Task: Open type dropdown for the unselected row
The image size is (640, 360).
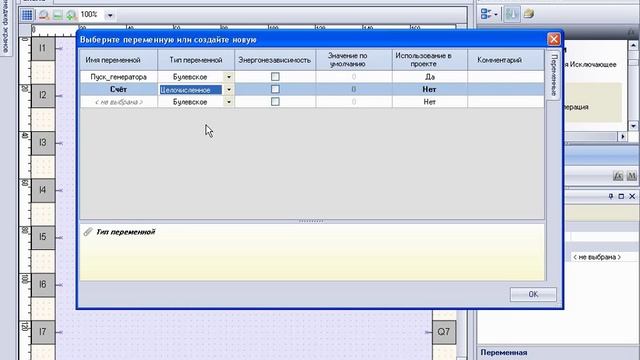Action: point(229,102)
